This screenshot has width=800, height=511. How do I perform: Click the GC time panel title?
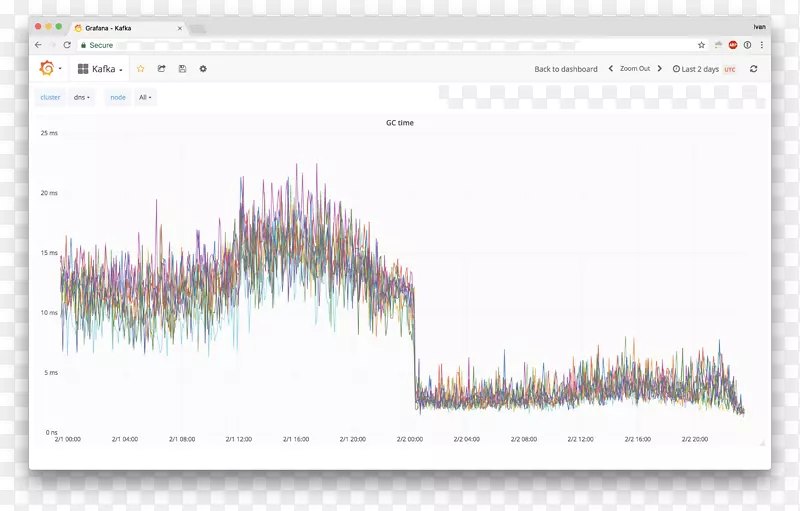400,123
